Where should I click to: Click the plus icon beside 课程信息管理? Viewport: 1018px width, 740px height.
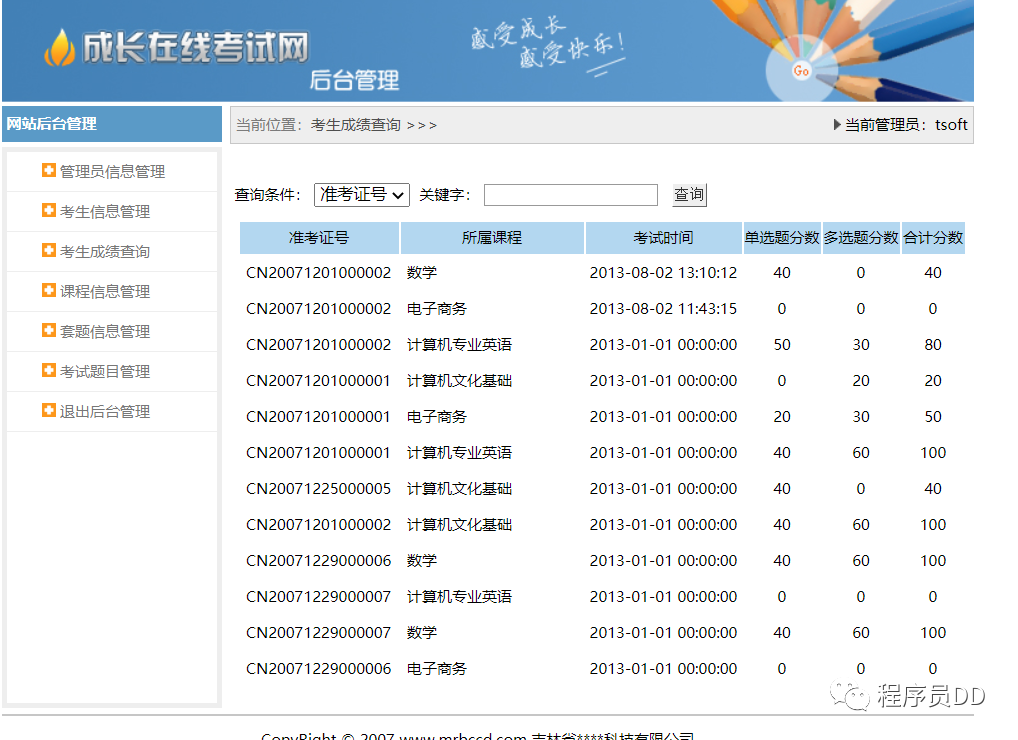(x=49, y=290)
